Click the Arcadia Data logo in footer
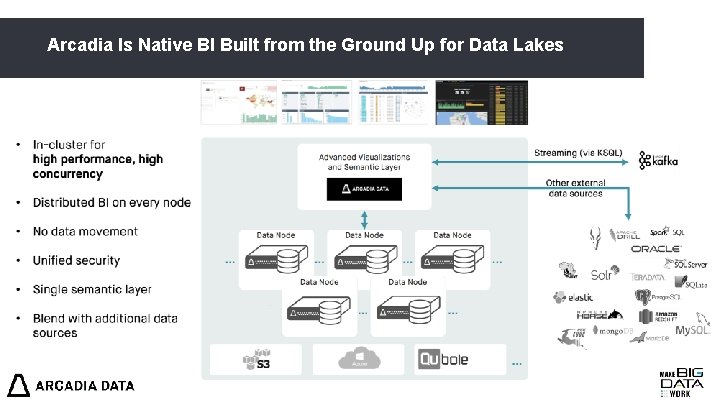 (71, 385)
